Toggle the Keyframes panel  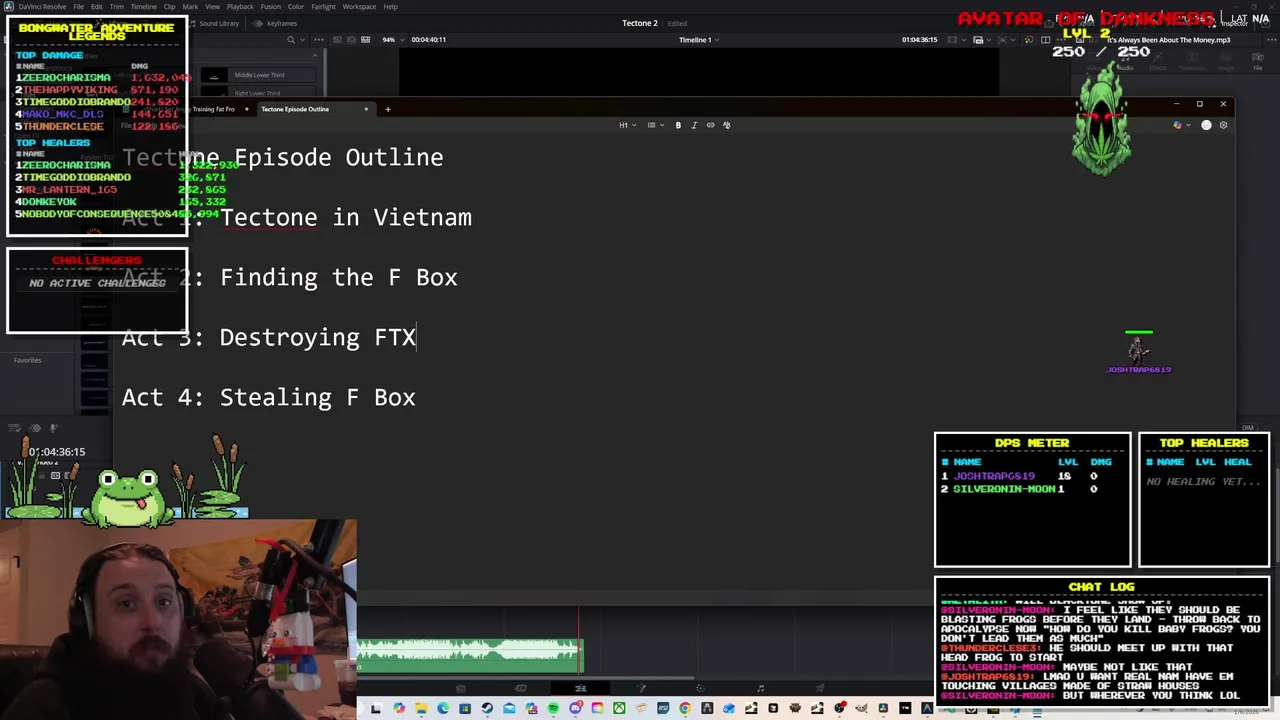point(276,23)
